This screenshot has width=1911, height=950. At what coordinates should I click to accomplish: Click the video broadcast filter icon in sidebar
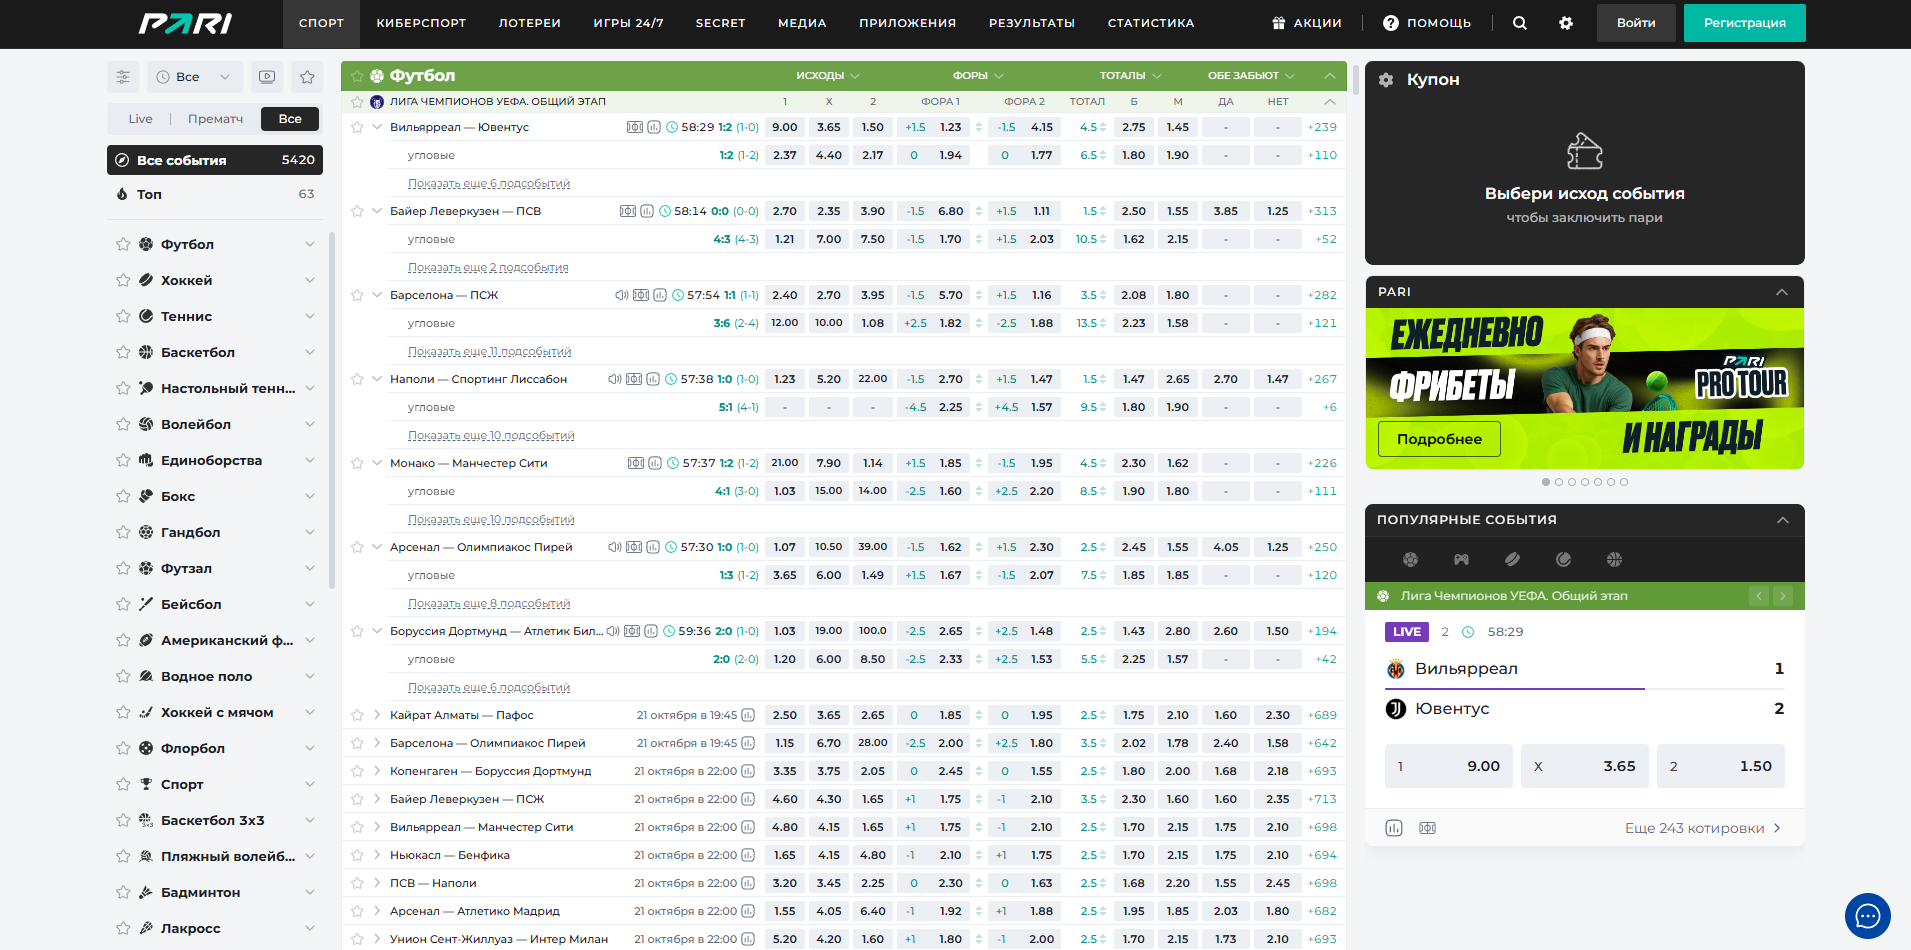pyautogui.click(x=267, y=77)
